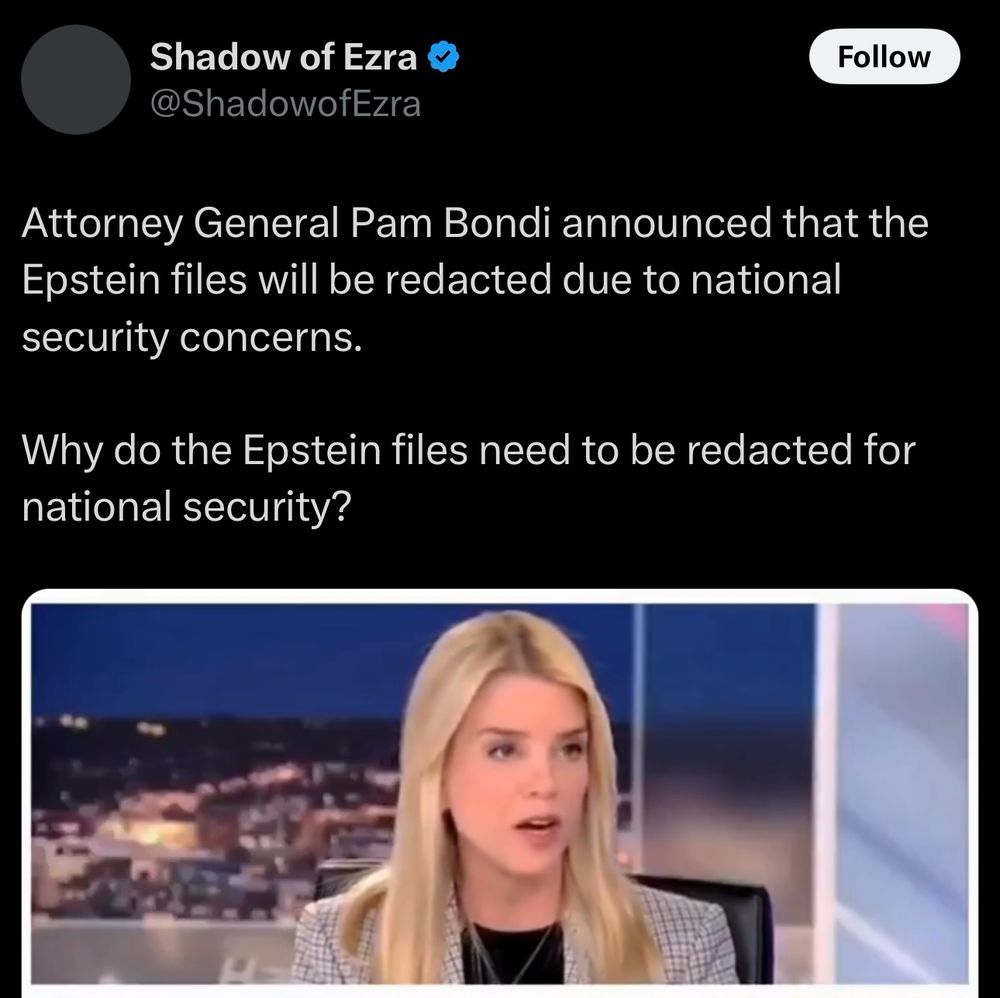Viewport: 1000px width, 998px height.
Task: Tap the word "redacted" in first paragraph
Action: pos(467,281)
